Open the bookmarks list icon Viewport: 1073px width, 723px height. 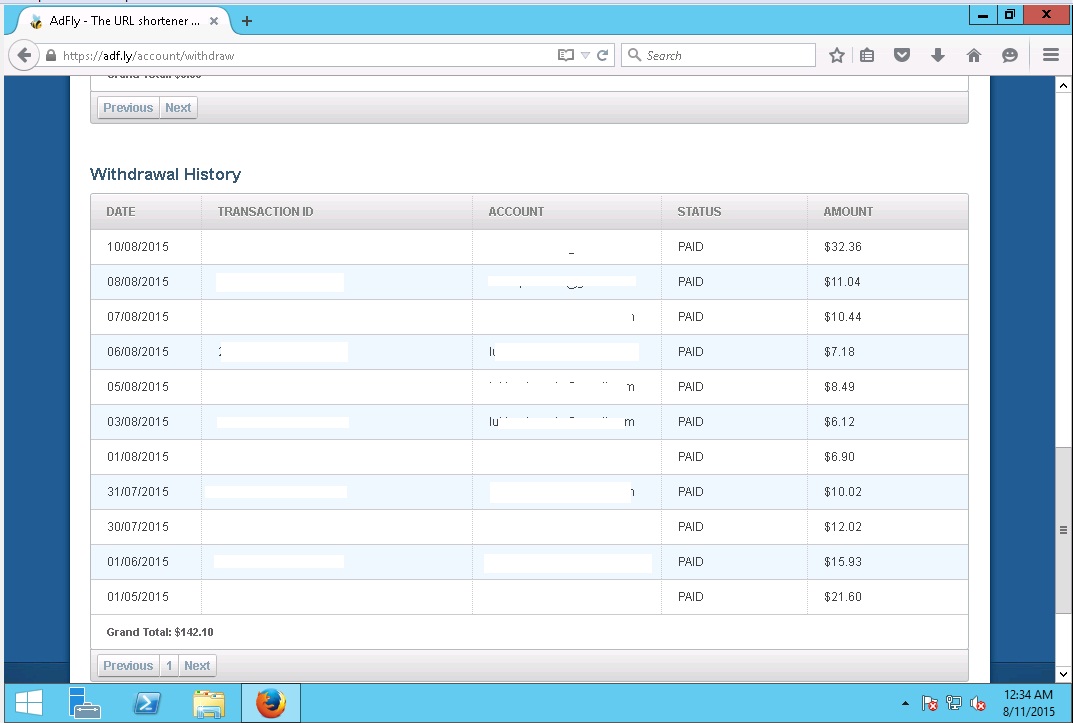tap(867, 56)
